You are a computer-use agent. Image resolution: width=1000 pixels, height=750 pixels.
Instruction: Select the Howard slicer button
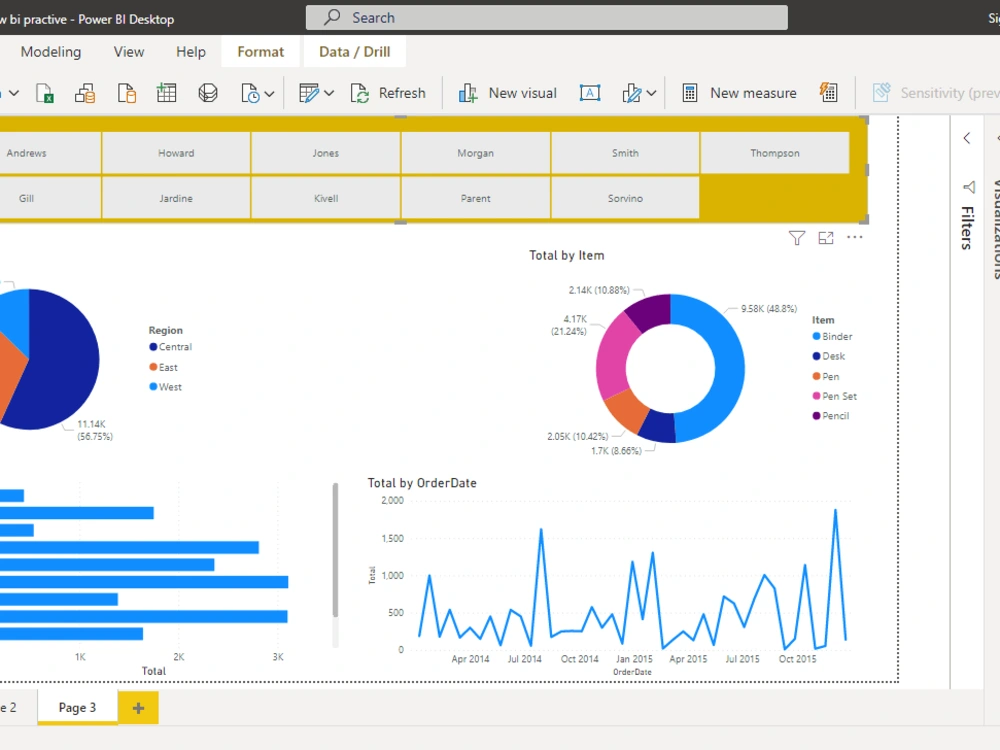point(176,153)
